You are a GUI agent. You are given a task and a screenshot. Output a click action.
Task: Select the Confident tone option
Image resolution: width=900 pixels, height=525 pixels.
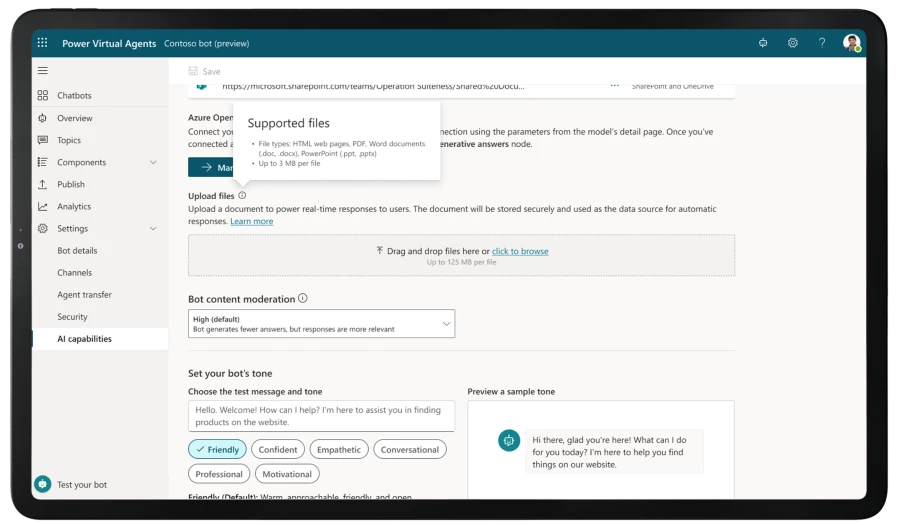click(278, 450)
